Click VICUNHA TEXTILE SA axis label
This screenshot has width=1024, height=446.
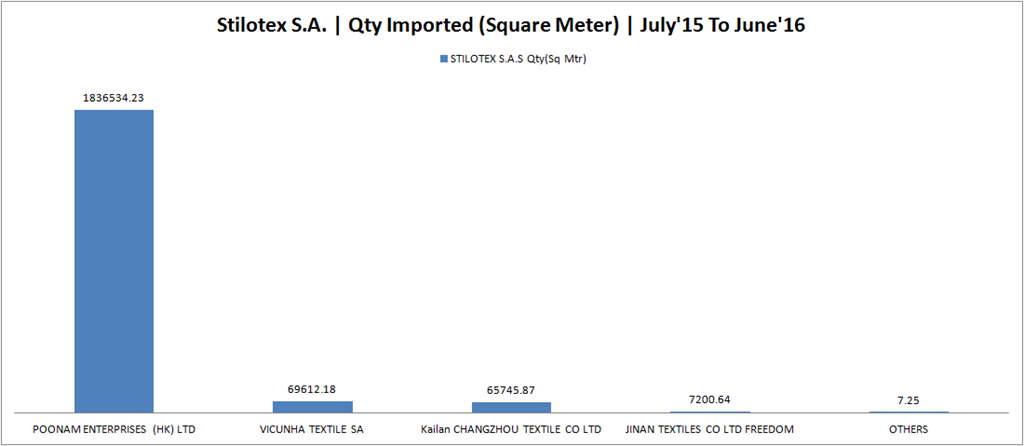[x=312, y=430]
